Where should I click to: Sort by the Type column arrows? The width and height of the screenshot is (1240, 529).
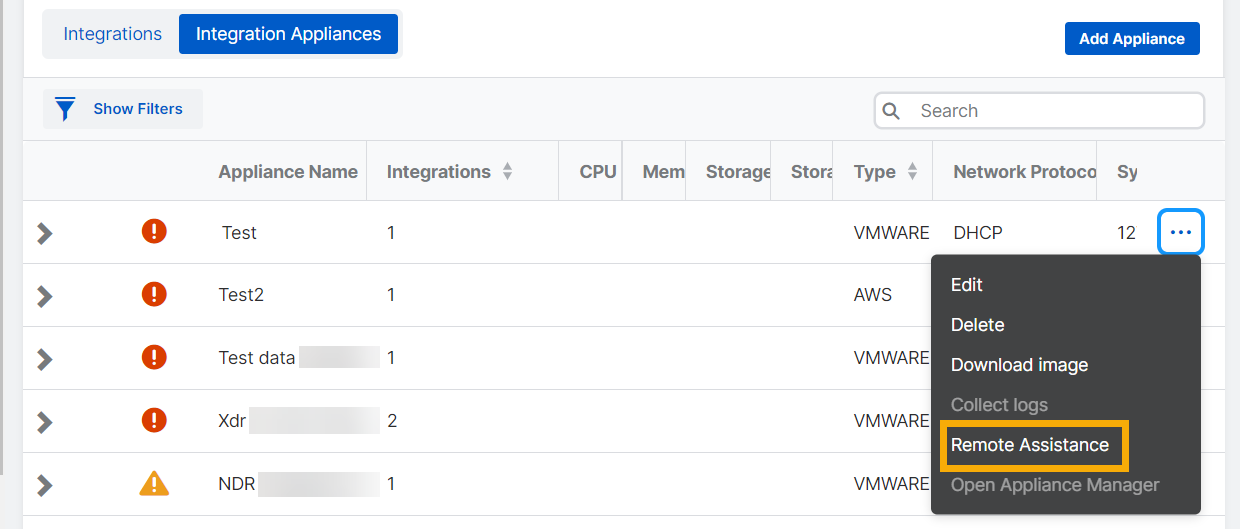912,172
